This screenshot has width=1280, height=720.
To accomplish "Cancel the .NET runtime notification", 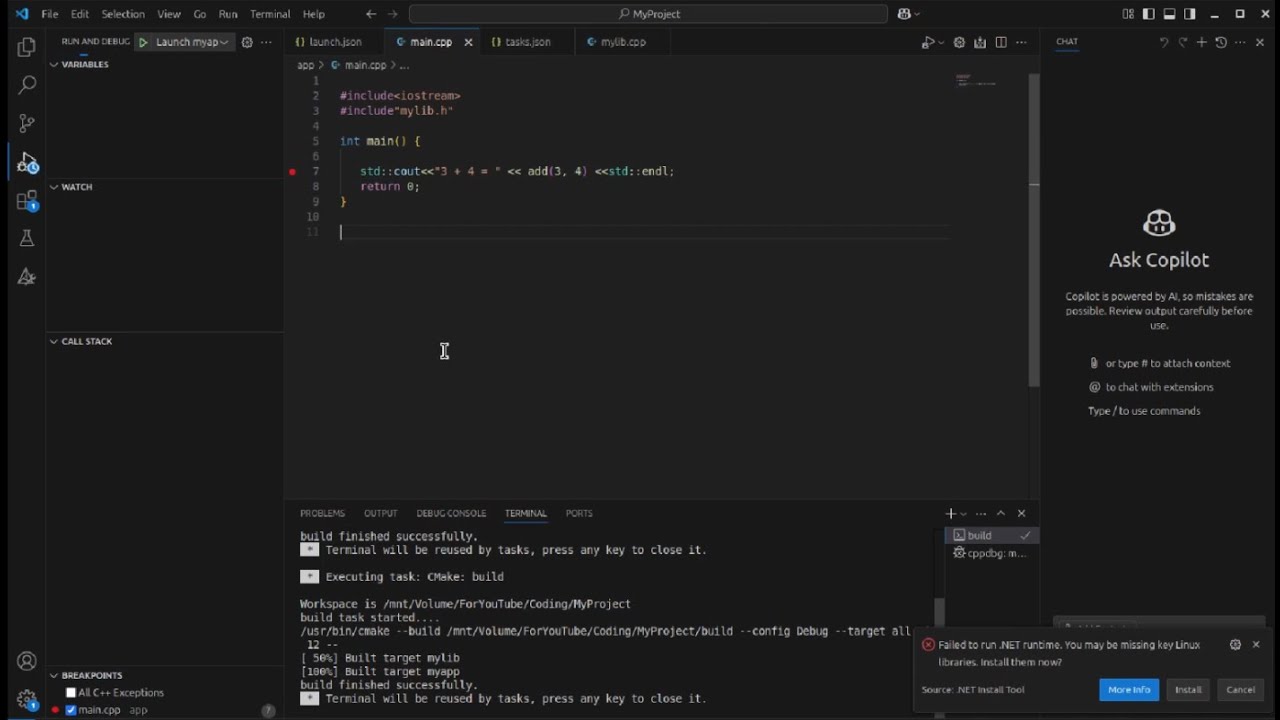I will [x=1240, y=689].
